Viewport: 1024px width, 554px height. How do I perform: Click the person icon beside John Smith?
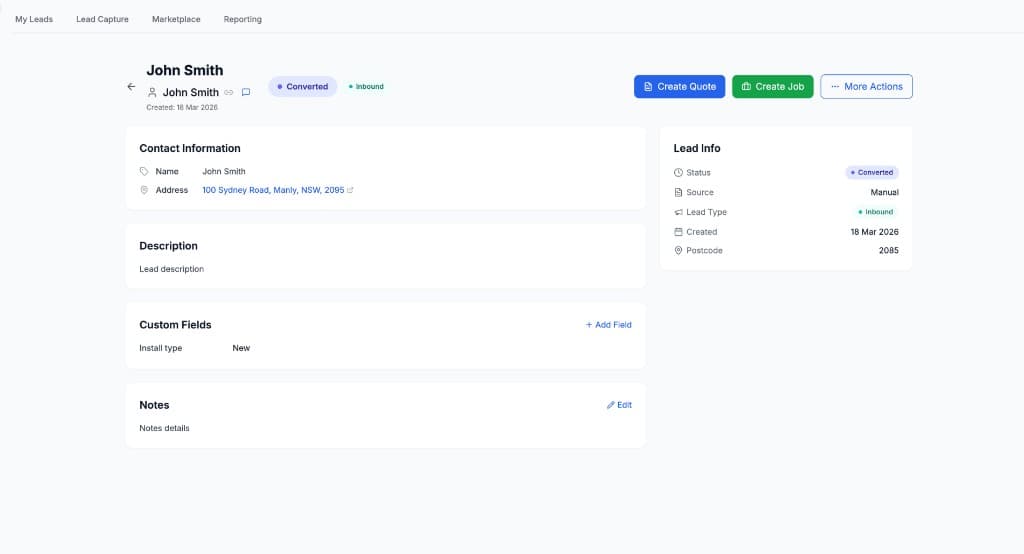[152, 92]
